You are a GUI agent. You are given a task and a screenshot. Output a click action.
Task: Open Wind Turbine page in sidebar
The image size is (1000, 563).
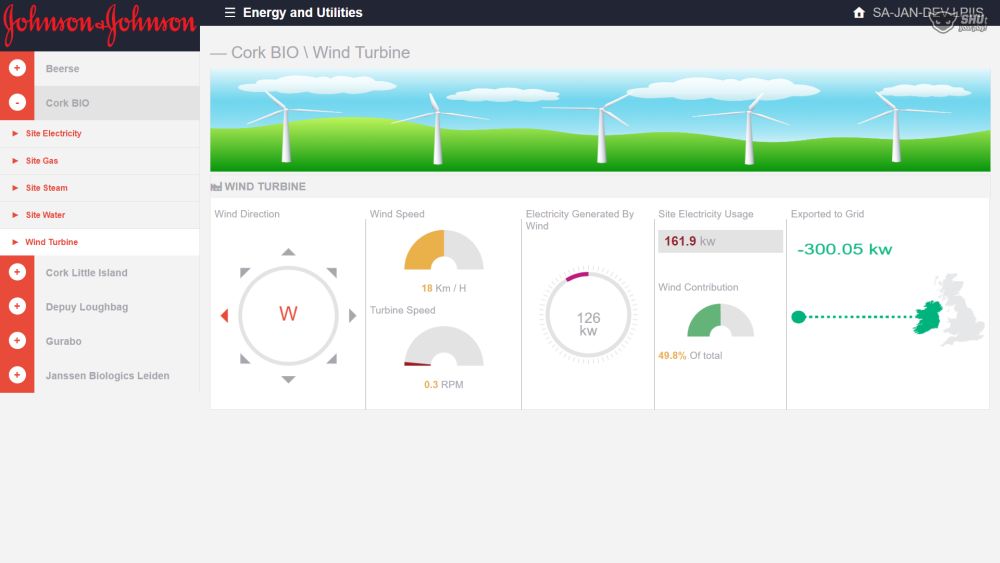[52, 242]
